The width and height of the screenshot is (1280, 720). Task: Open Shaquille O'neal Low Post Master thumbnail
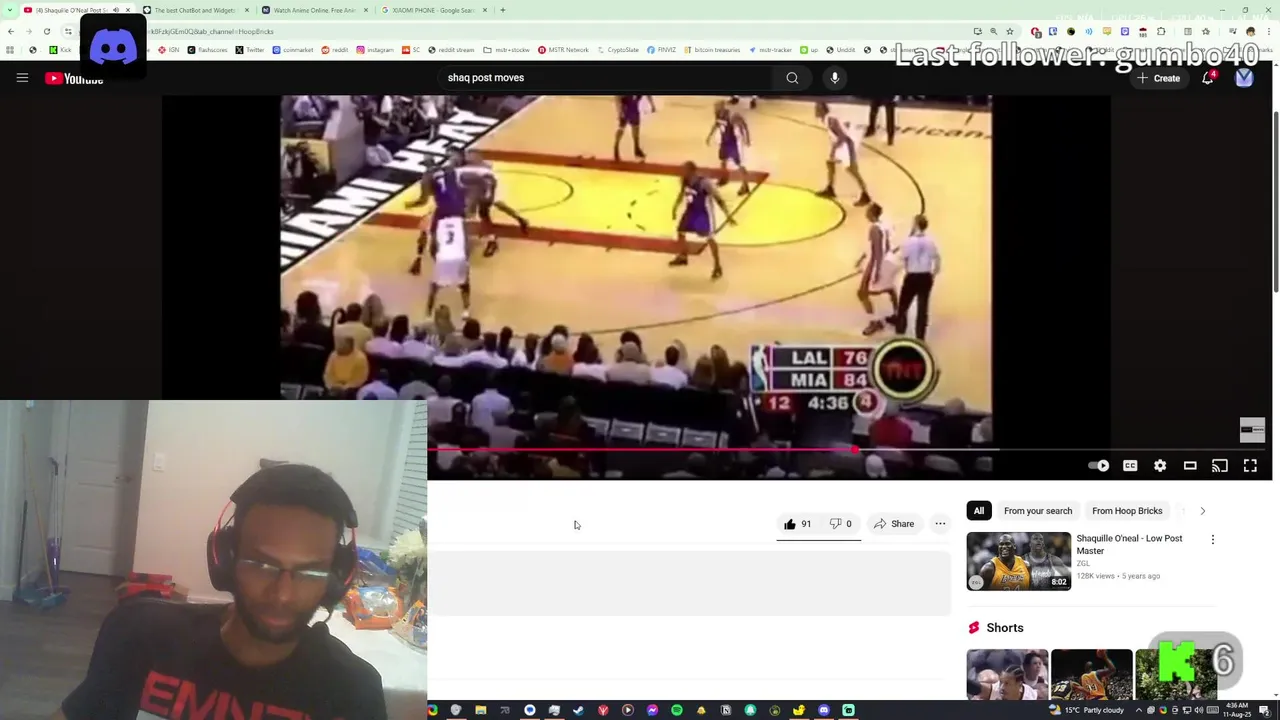(1018, 561)
